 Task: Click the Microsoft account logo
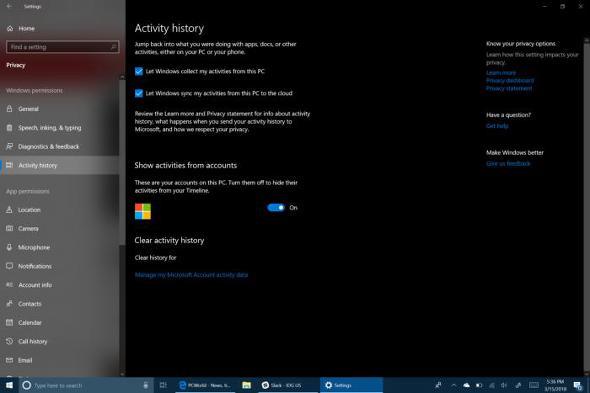pos(143,211)
